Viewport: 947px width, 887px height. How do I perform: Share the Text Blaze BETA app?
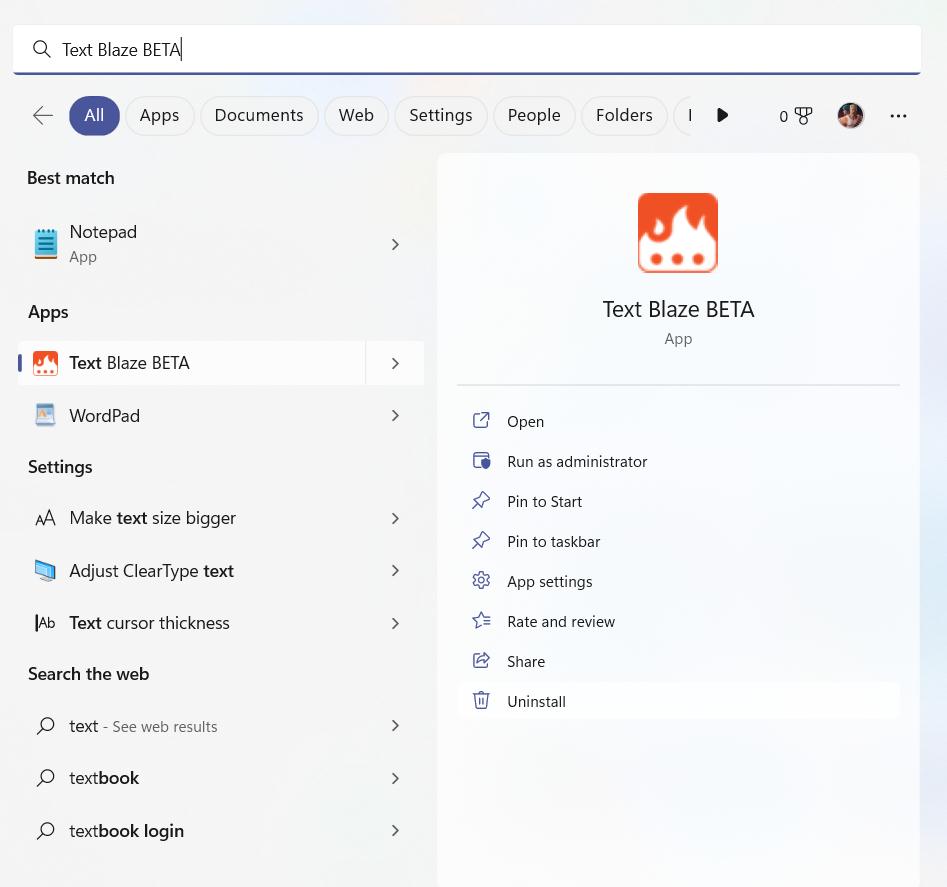pos(678,661)
